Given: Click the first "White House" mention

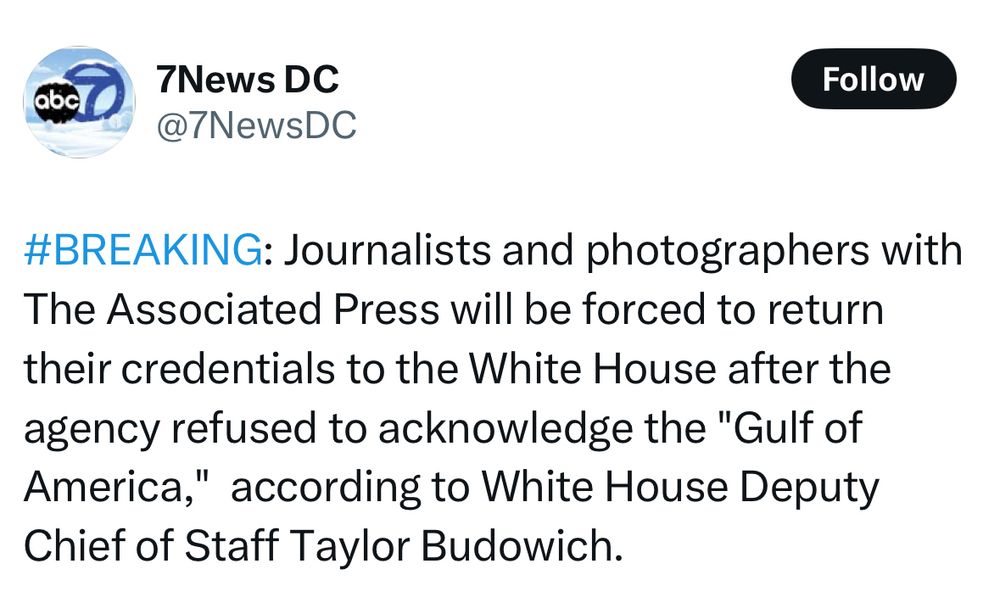Looking at the screenshot, I should click(592, 369).
